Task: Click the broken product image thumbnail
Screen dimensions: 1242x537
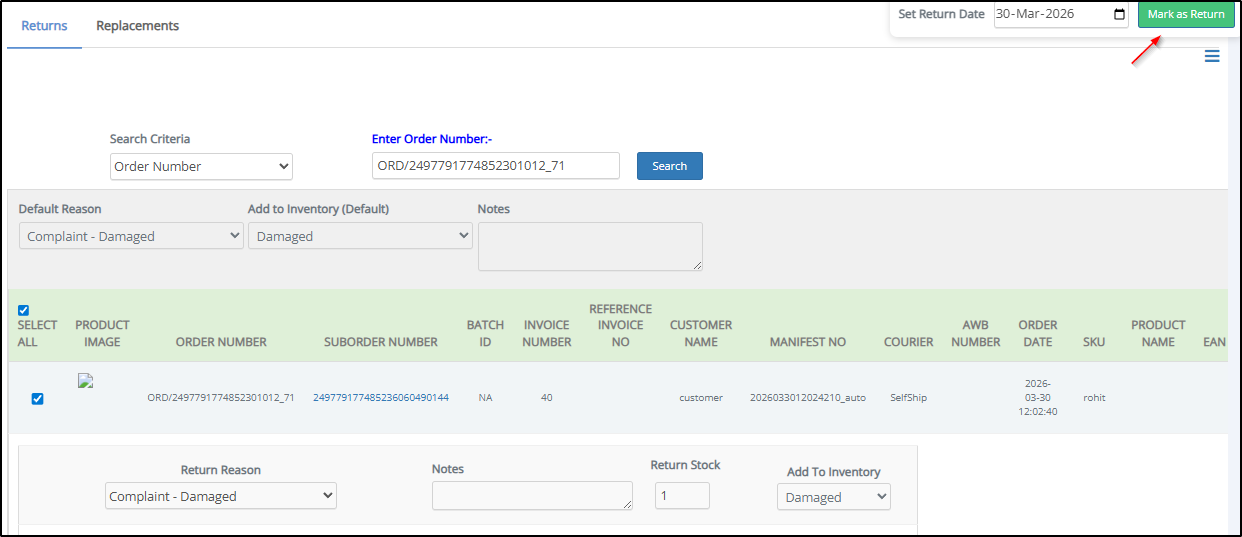Action: coord(85,381)
